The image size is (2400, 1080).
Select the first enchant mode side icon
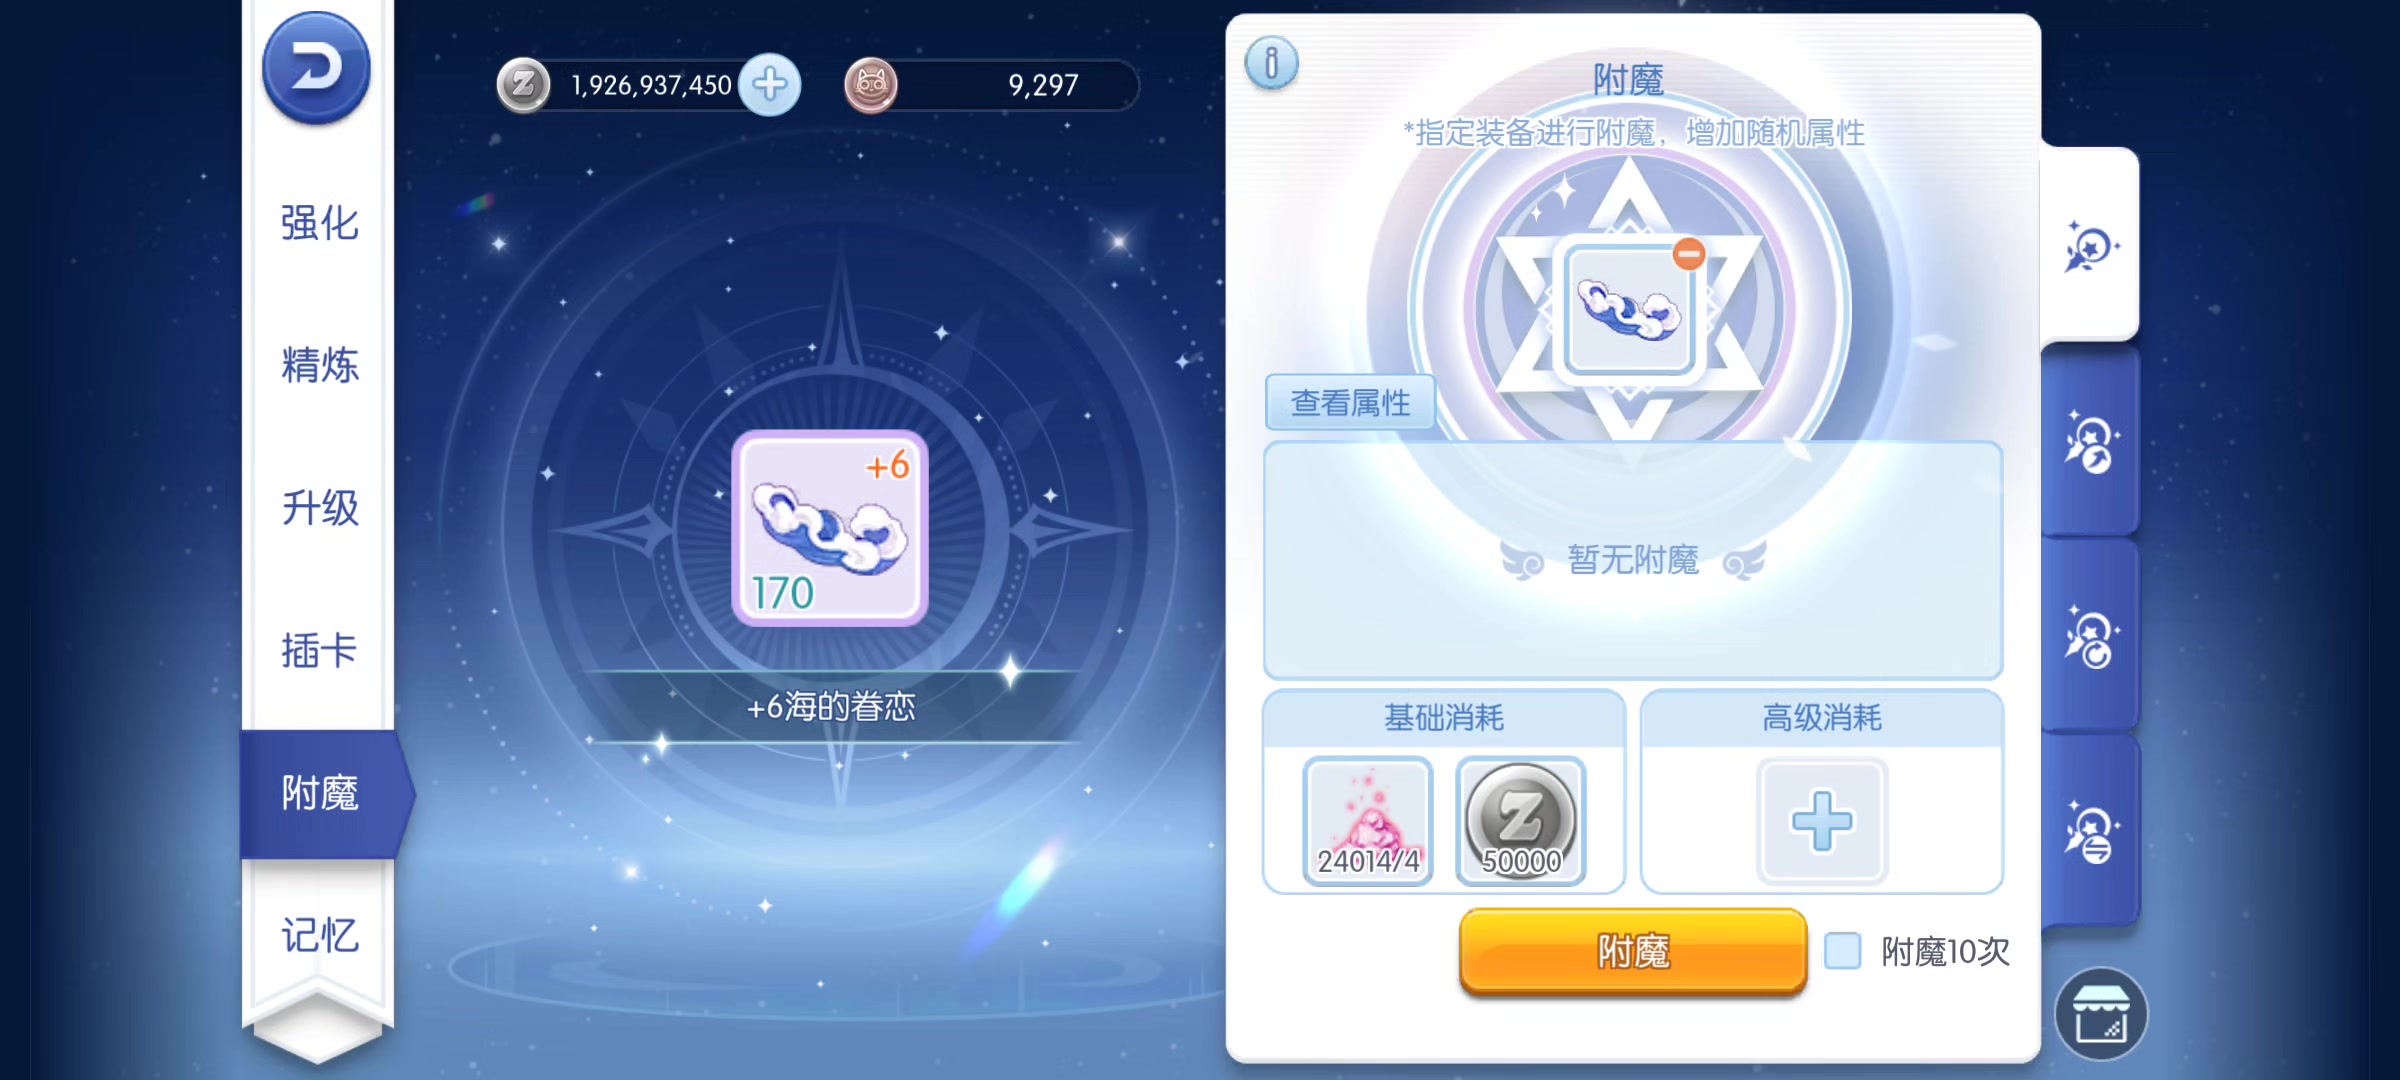pos(2090,245)
